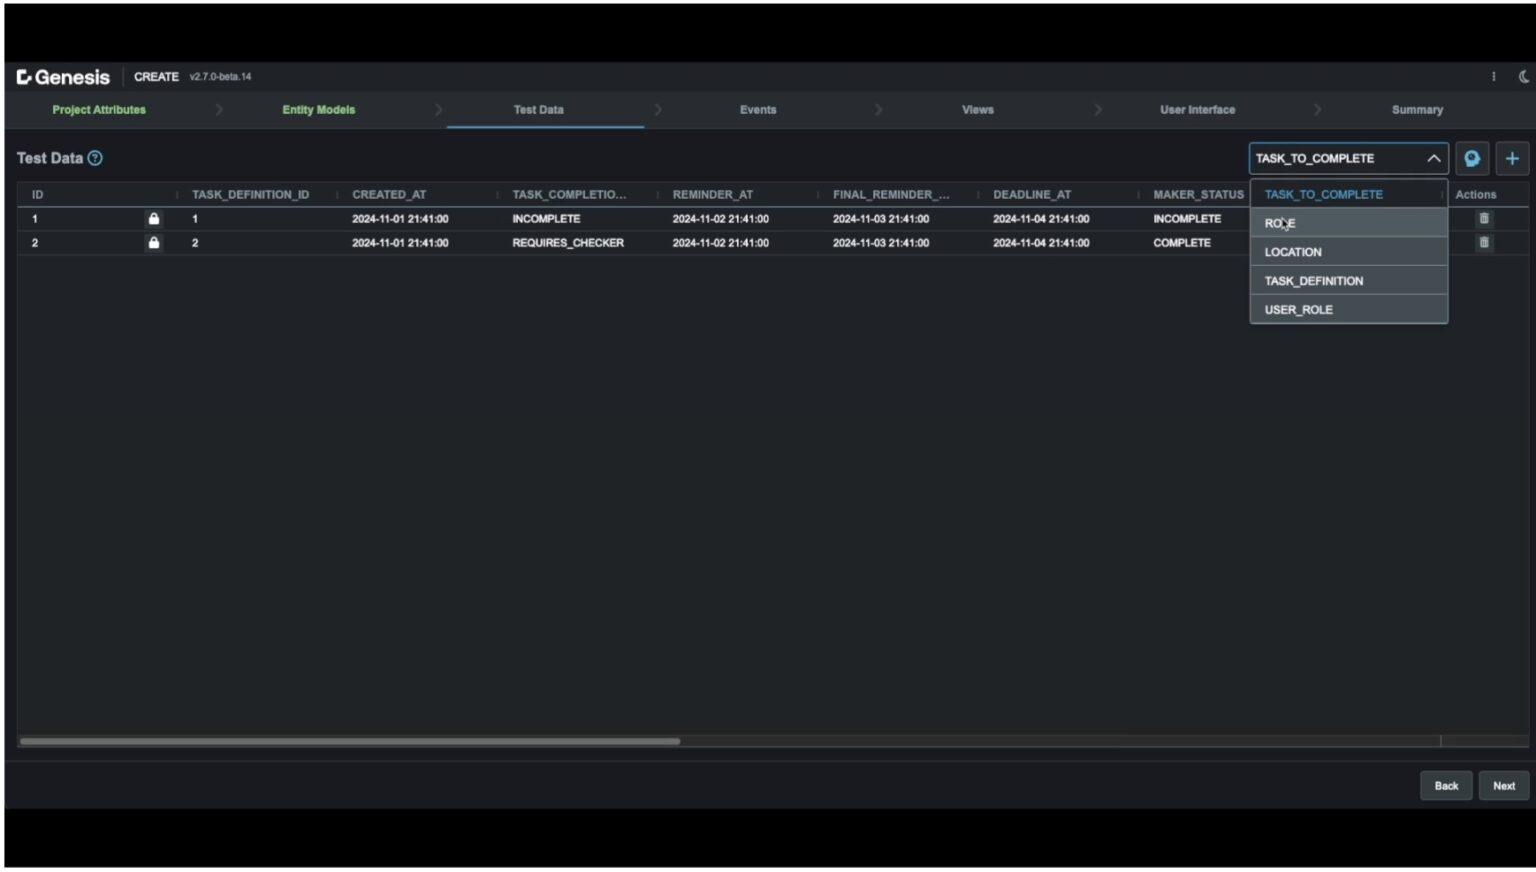The width and height of the screenshot is (1536, 872).
Task: Toggle dark mode with the moon icon
Action: coord(1523,75)
